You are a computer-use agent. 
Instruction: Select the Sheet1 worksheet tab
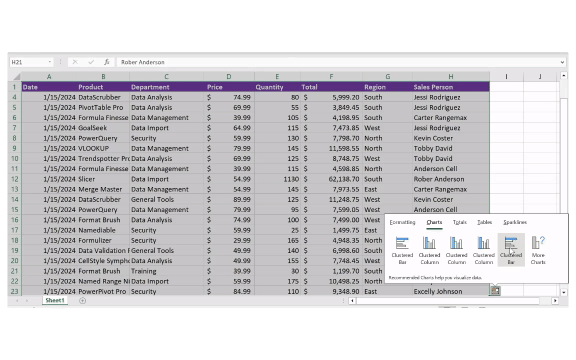[x=55, y=300]
